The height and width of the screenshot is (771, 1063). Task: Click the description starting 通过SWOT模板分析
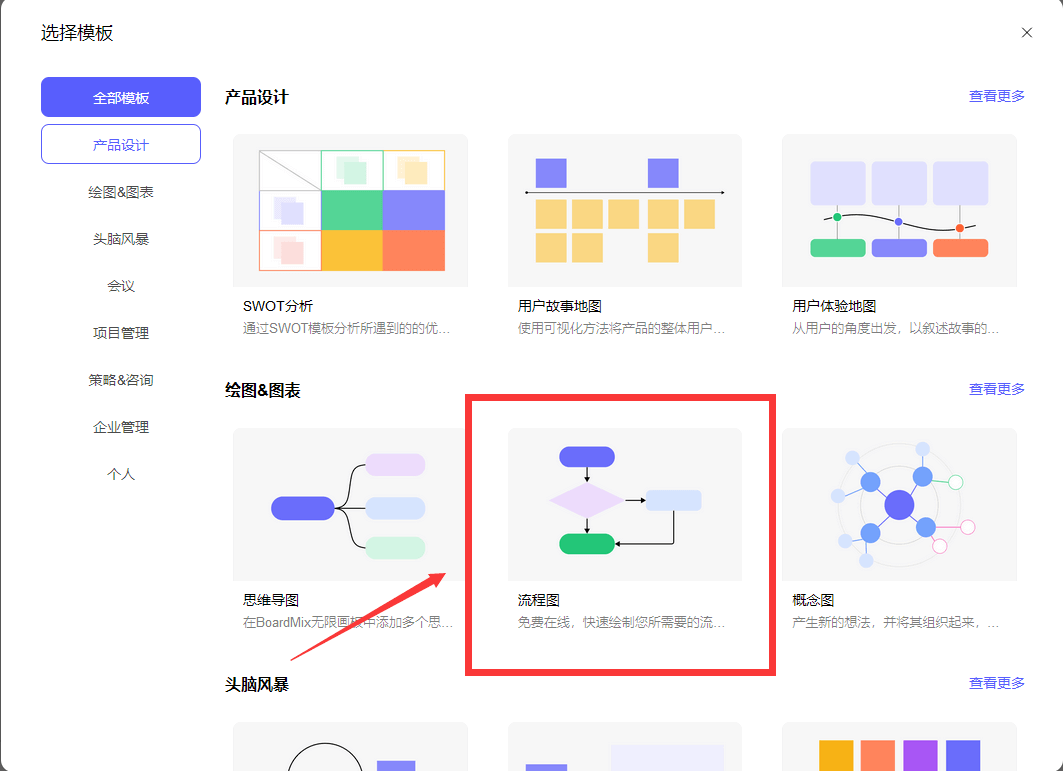coord(346,329)
